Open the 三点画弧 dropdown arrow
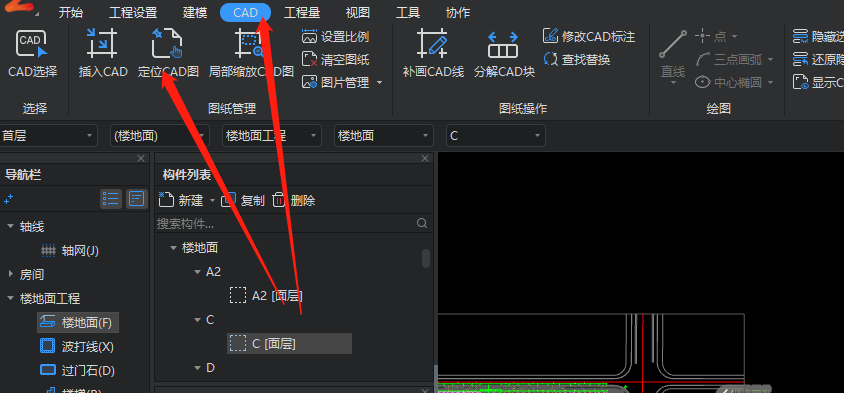Viewport: 844px width, 393px height. pyautogui.click(x=770, y=59)
